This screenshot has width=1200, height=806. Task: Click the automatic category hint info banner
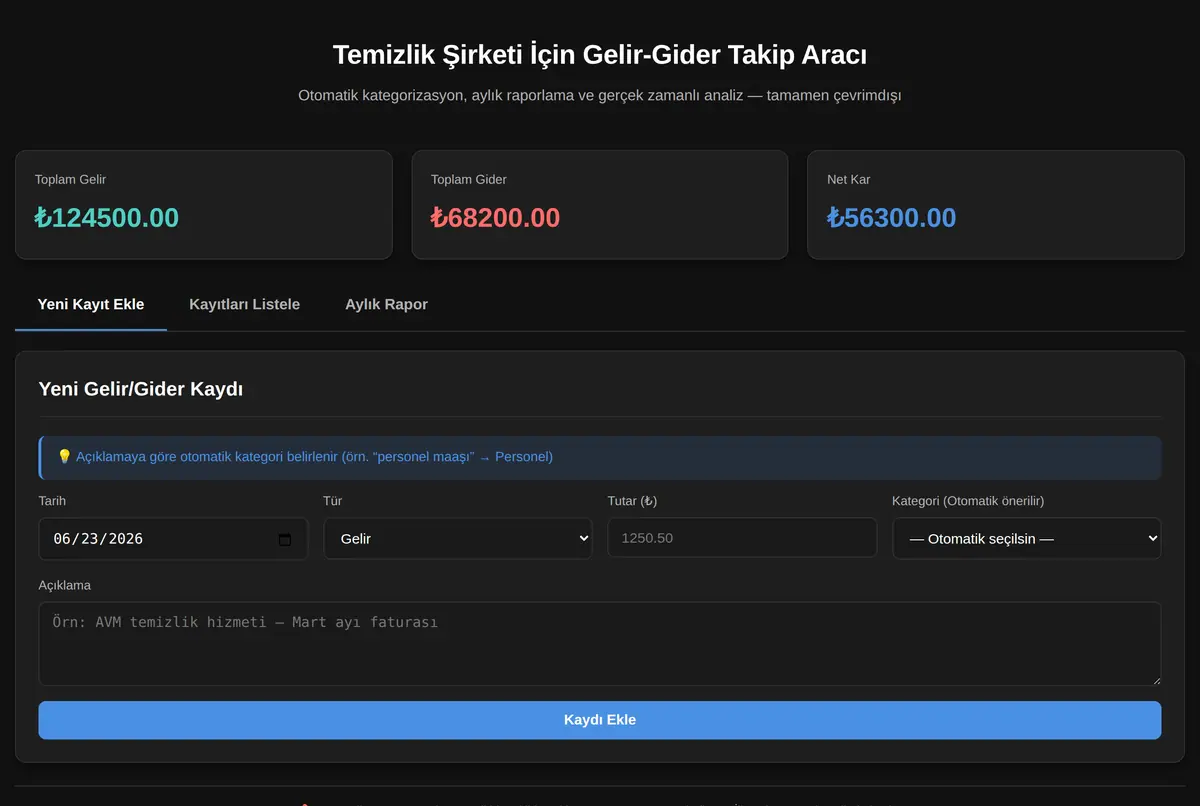pyautogui.click(x=600, y=457)
